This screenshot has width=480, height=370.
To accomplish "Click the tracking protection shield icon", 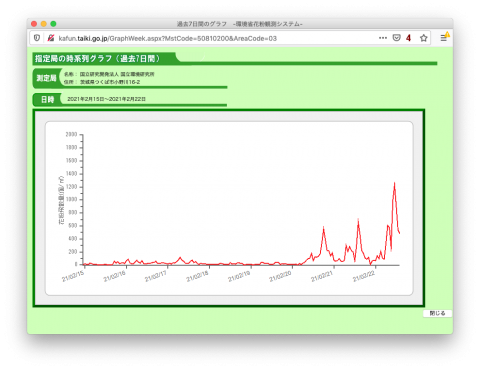I will [37, 38].
